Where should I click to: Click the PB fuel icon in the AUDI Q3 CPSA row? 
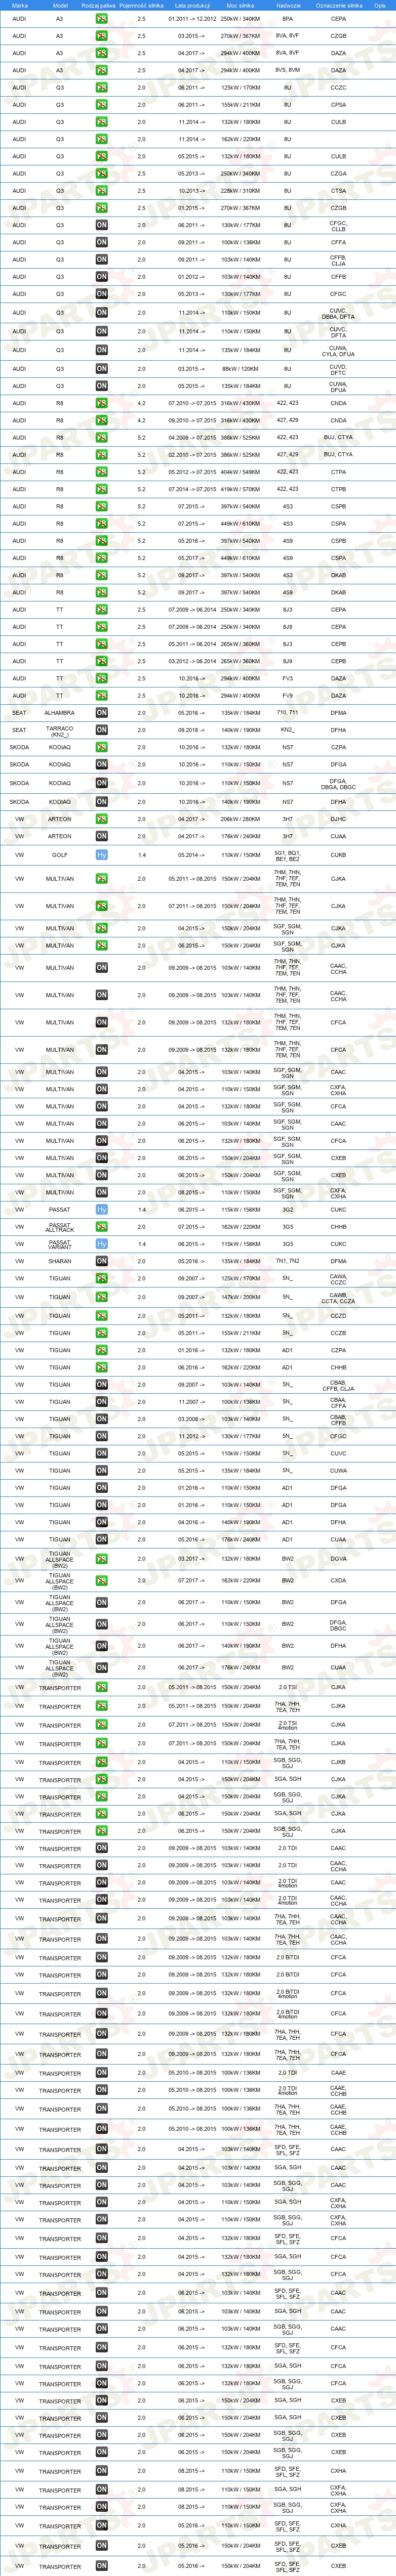pyautogui.click(x=102, y=104)
